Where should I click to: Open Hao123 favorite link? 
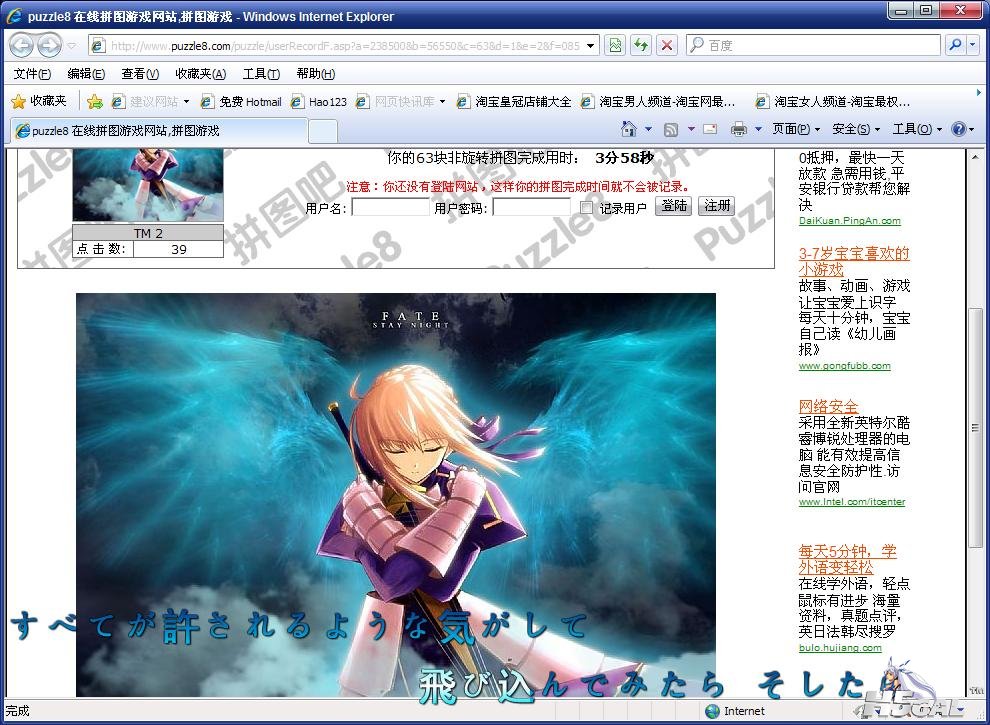pos(318,101)
